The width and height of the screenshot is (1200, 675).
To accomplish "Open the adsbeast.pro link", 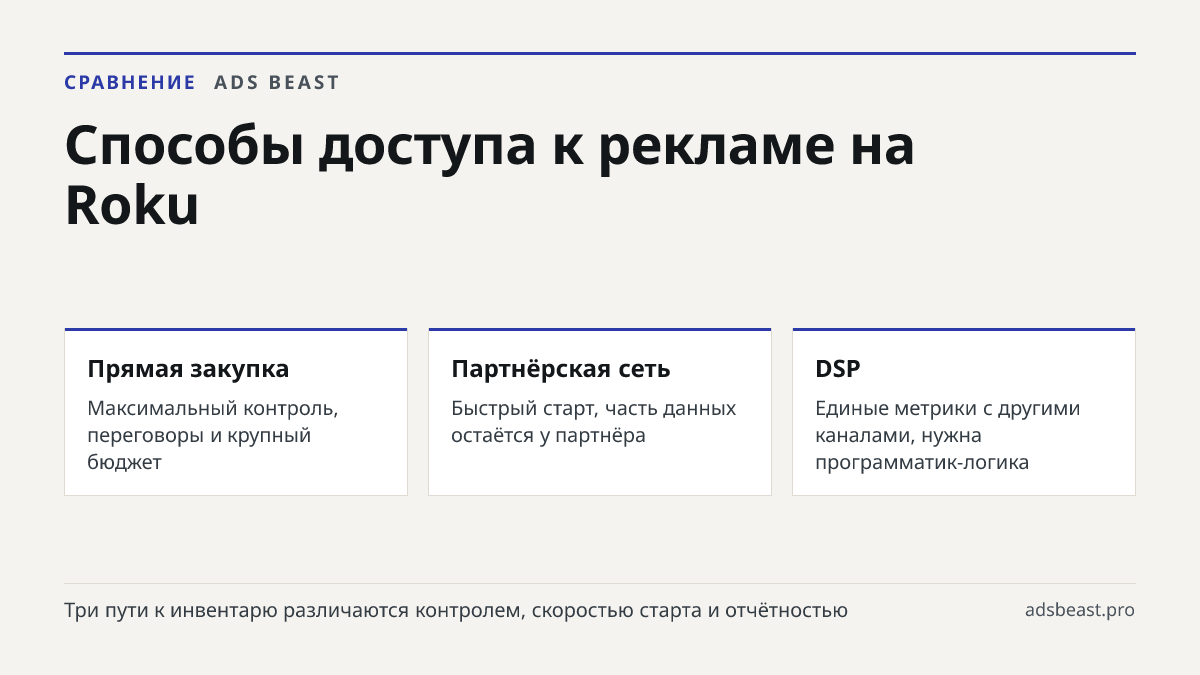I will 1080,610.
